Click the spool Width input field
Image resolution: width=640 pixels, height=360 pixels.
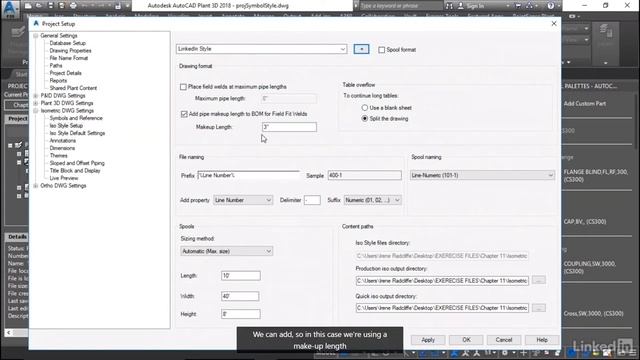pyautogui.click(x=240, y=296)
